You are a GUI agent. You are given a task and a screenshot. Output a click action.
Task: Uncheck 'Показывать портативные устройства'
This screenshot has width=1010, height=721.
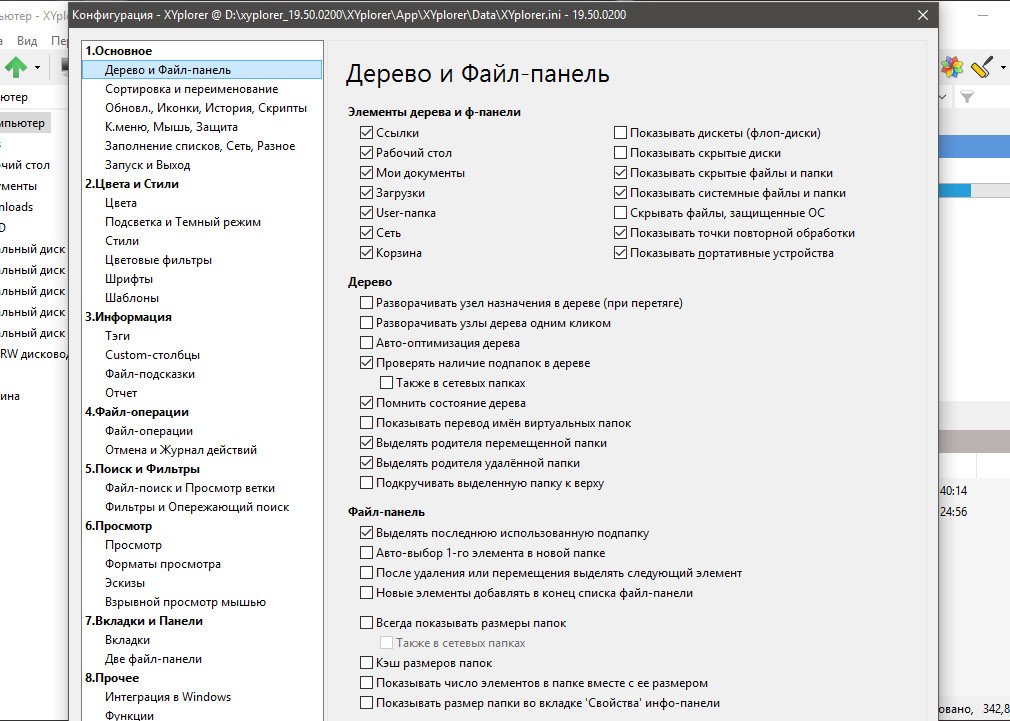[620, 253]
